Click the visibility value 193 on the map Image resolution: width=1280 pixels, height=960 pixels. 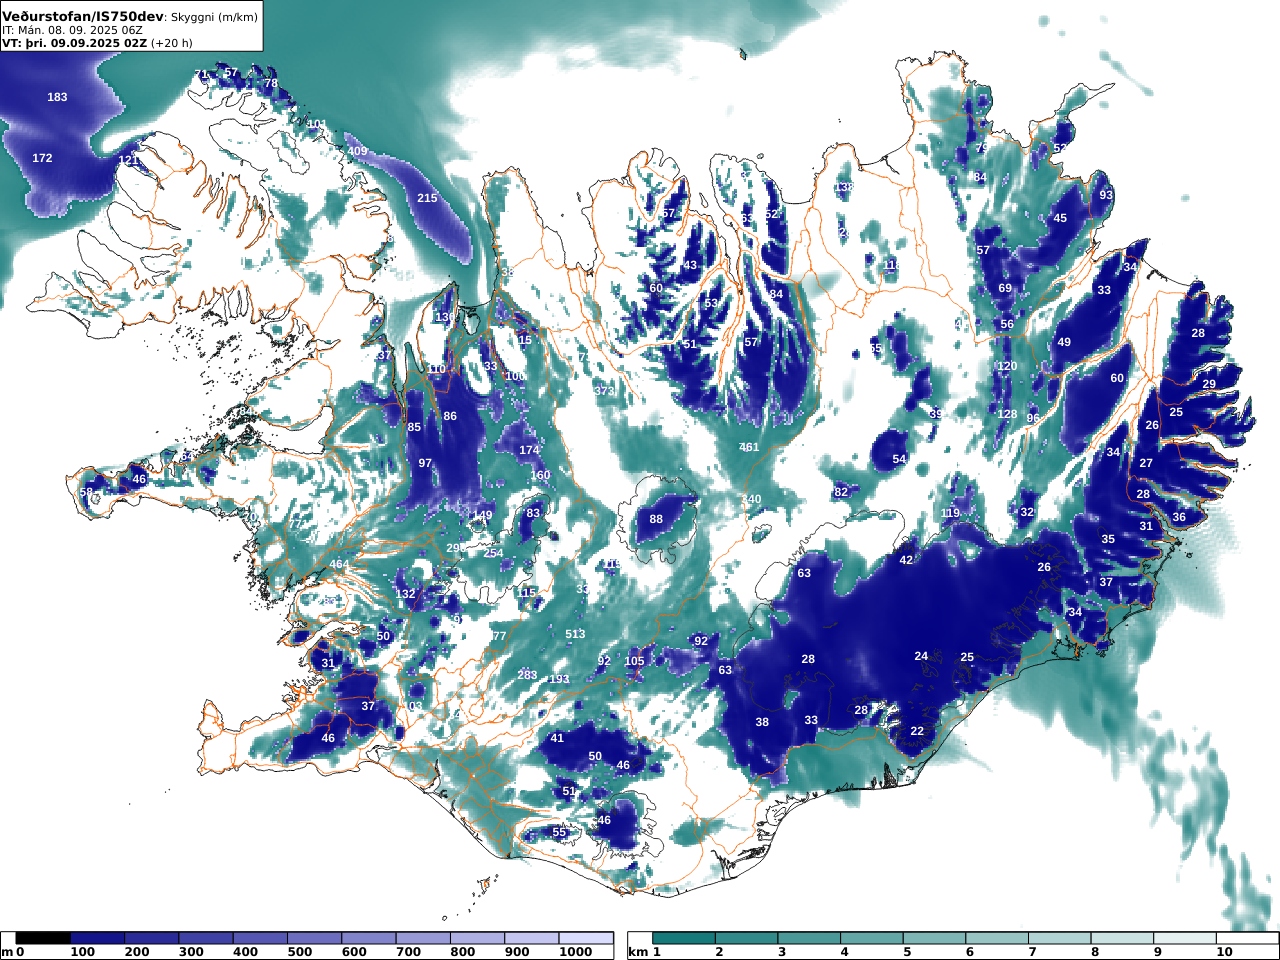(559, 679)
